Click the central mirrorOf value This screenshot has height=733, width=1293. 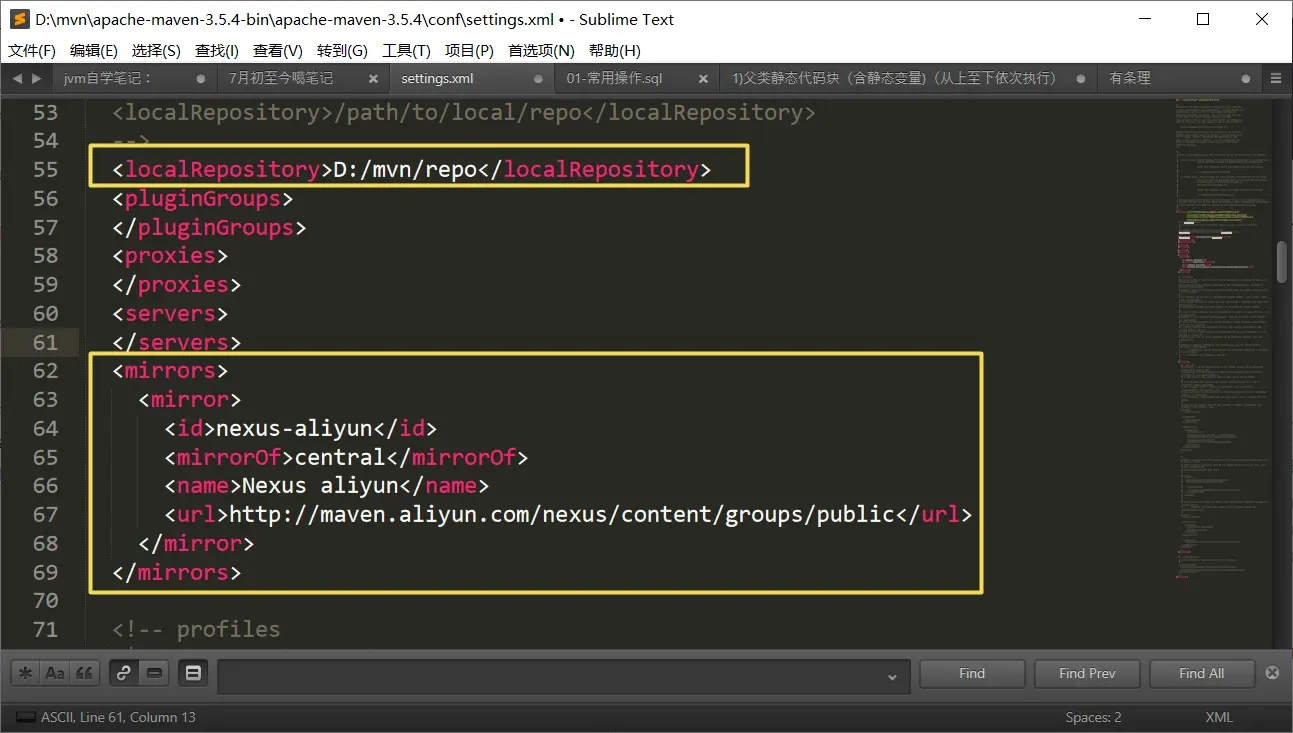339,457
